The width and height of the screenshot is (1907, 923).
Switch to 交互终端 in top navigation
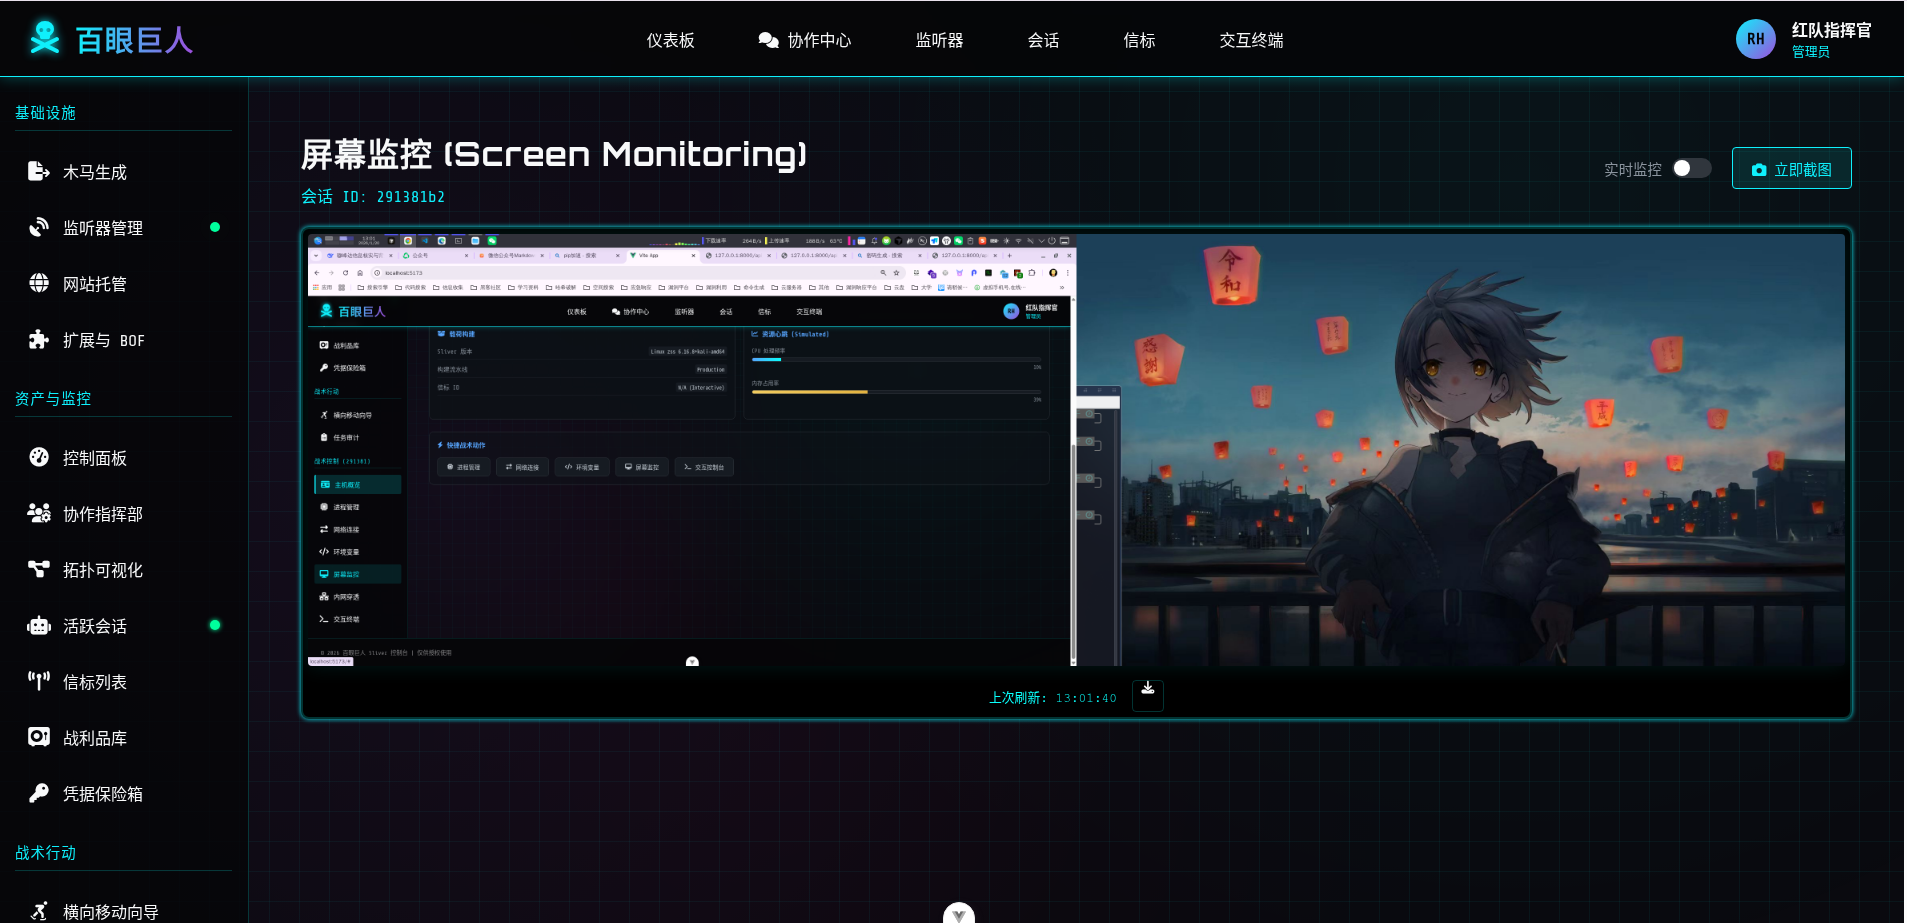point(1251,40)
